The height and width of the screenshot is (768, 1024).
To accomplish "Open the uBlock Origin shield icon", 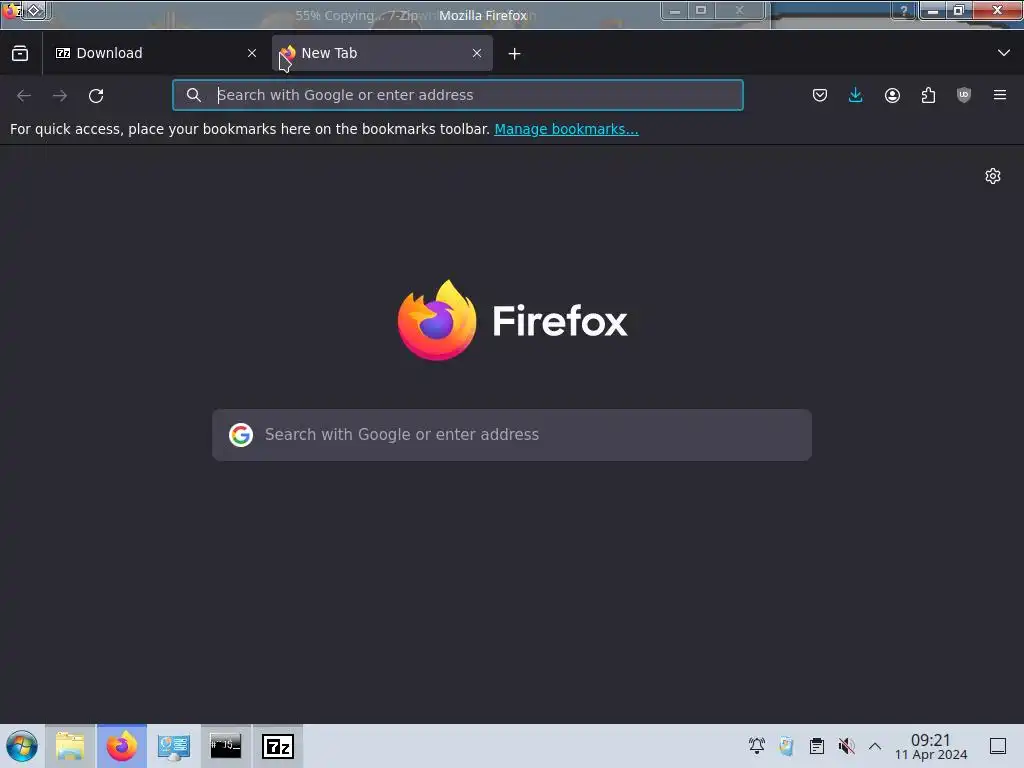I will coord(964,95).
